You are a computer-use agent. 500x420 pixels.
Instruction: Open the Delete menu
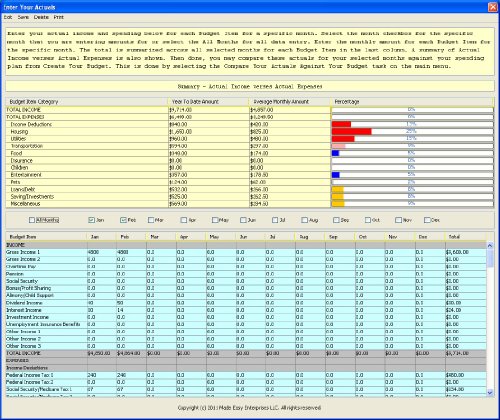click(41, 17)
